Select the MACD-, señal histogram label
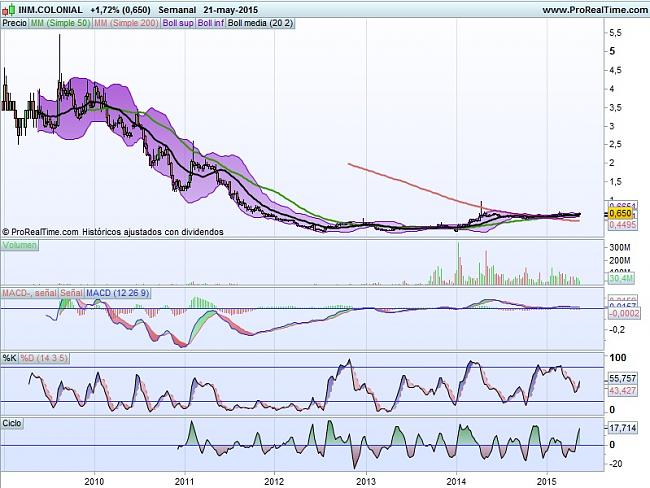Screen dimensions: 650x488 click(30, 293)
